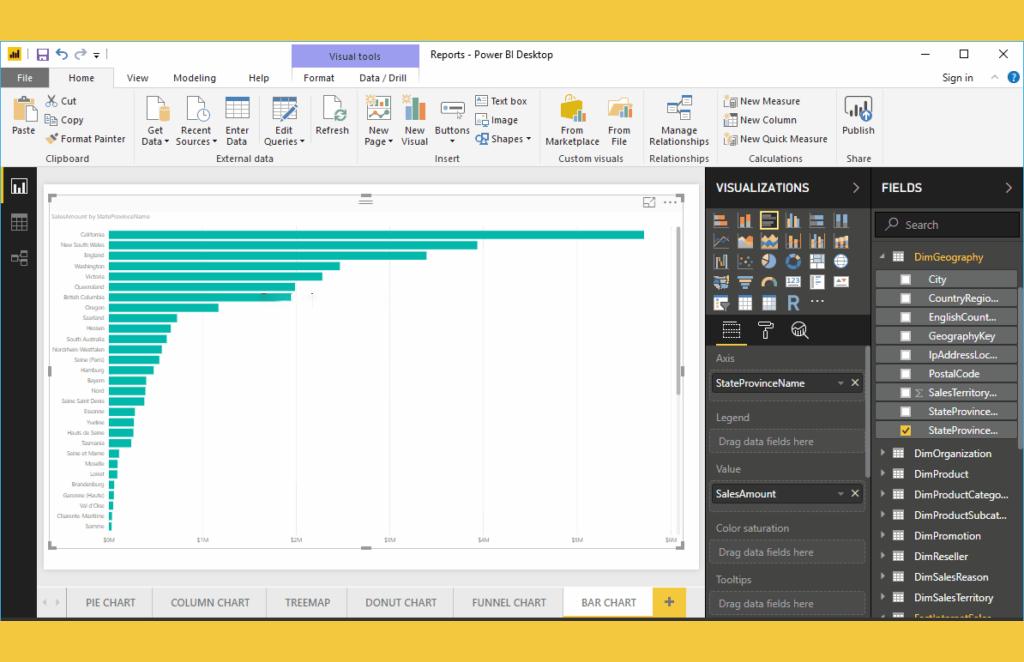Choose the R script visual
This screenshot has height=662, width=1024.
793,303
